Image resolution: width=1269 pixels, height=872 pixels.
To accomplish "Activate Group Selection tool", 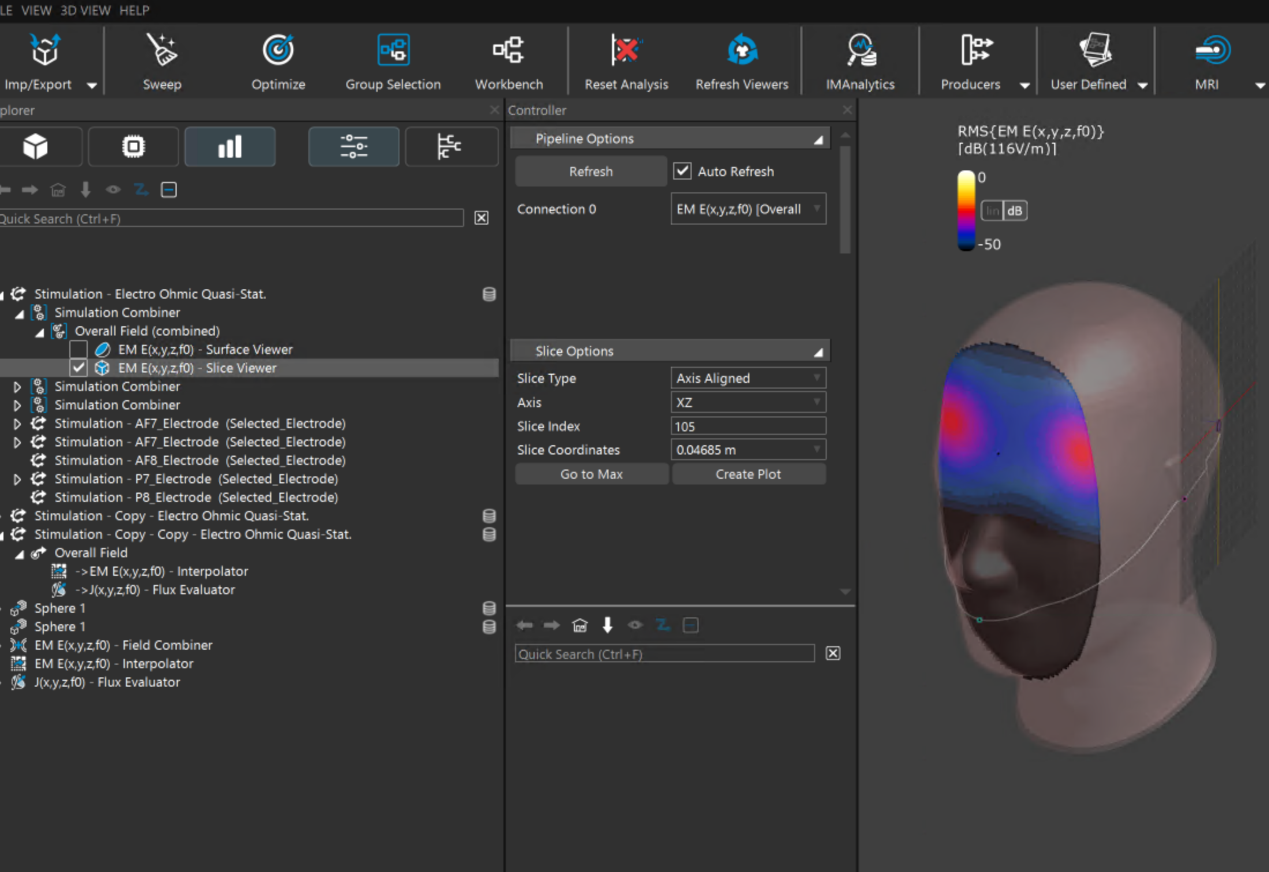I will (393, 50).
